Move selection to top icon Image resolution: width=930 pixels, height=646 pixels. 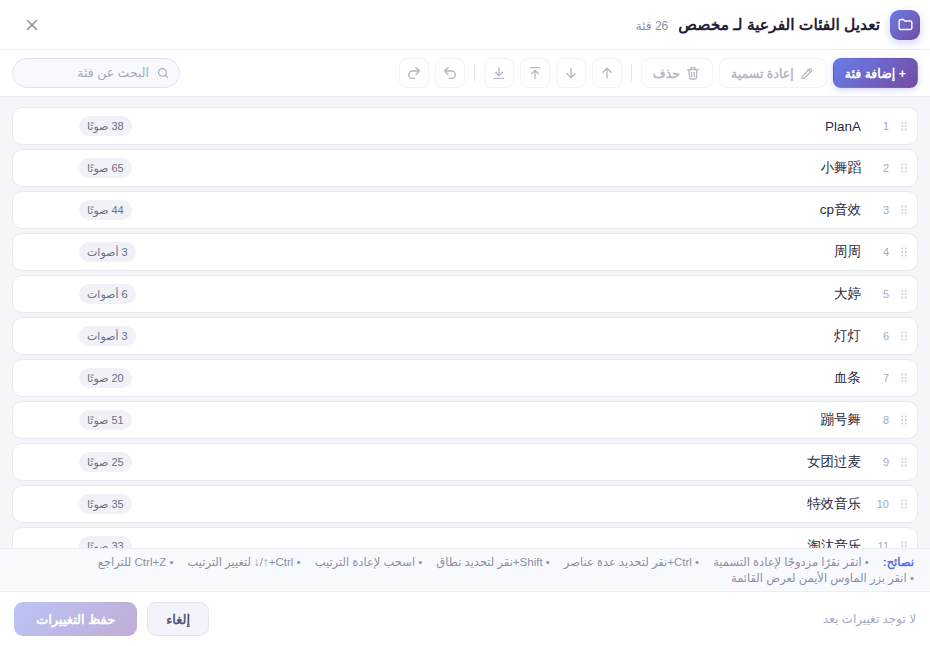(535, 73)
